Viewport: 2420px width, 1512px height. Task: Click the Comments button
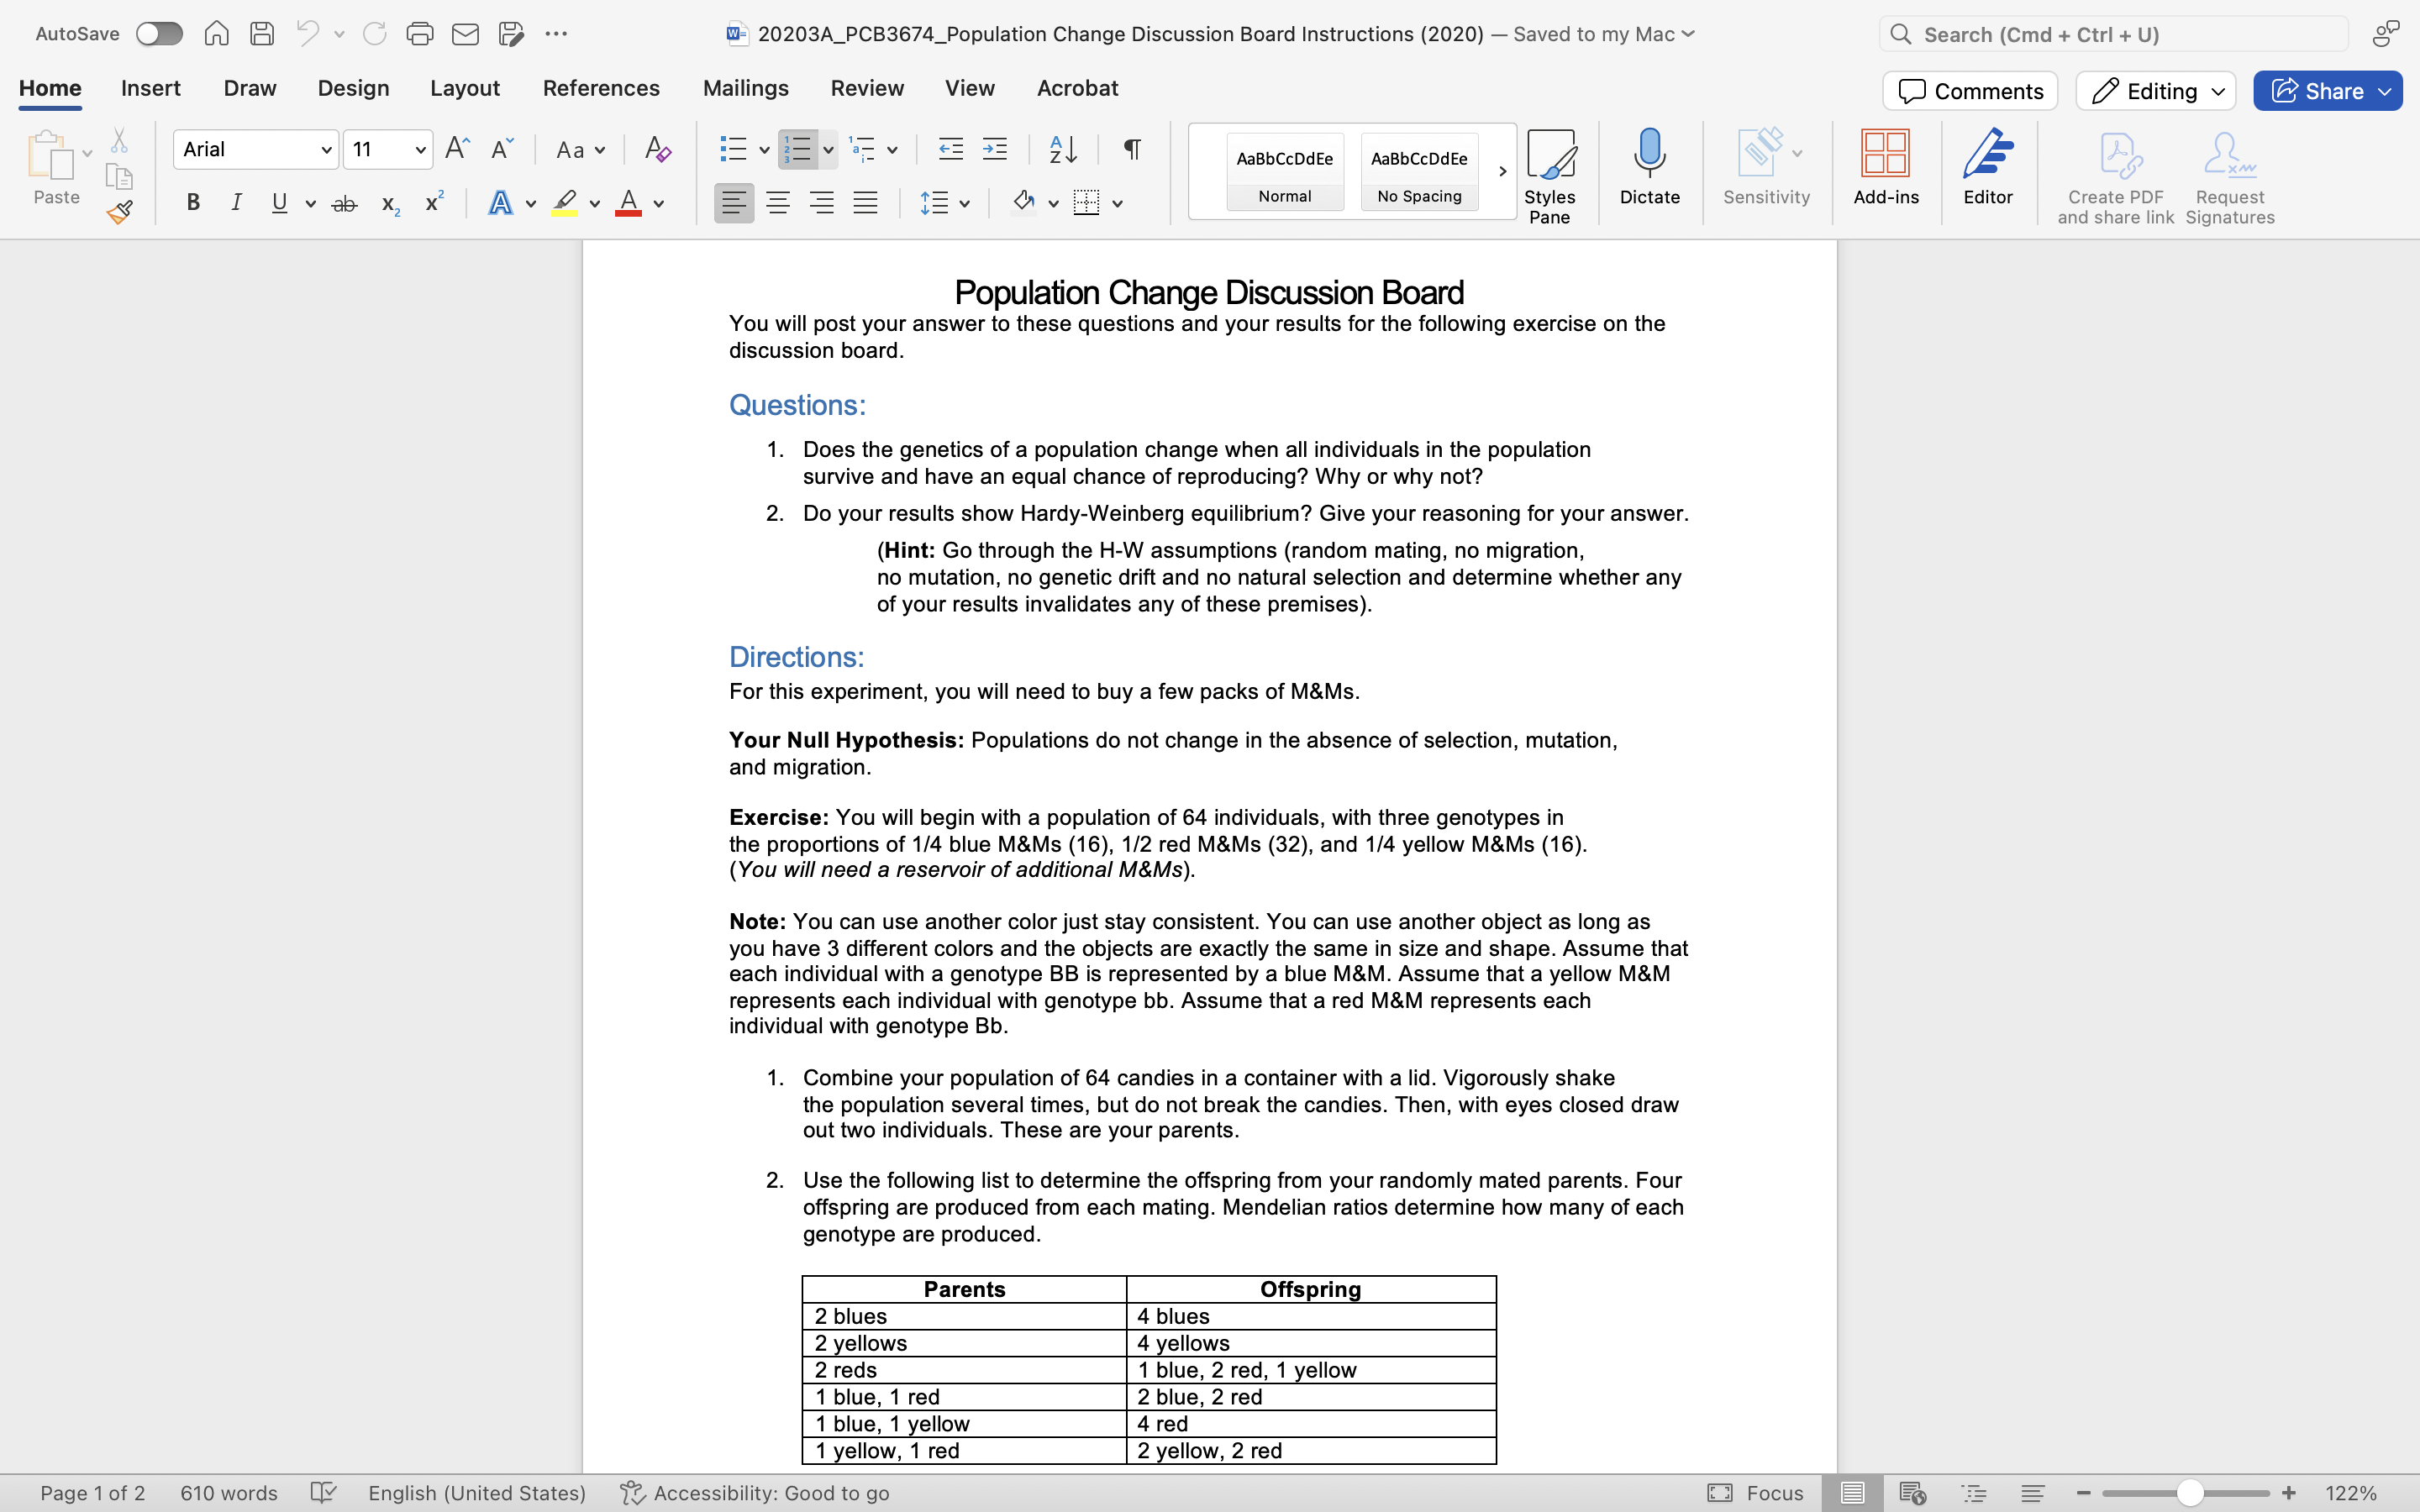click(x=1969, y=91)
